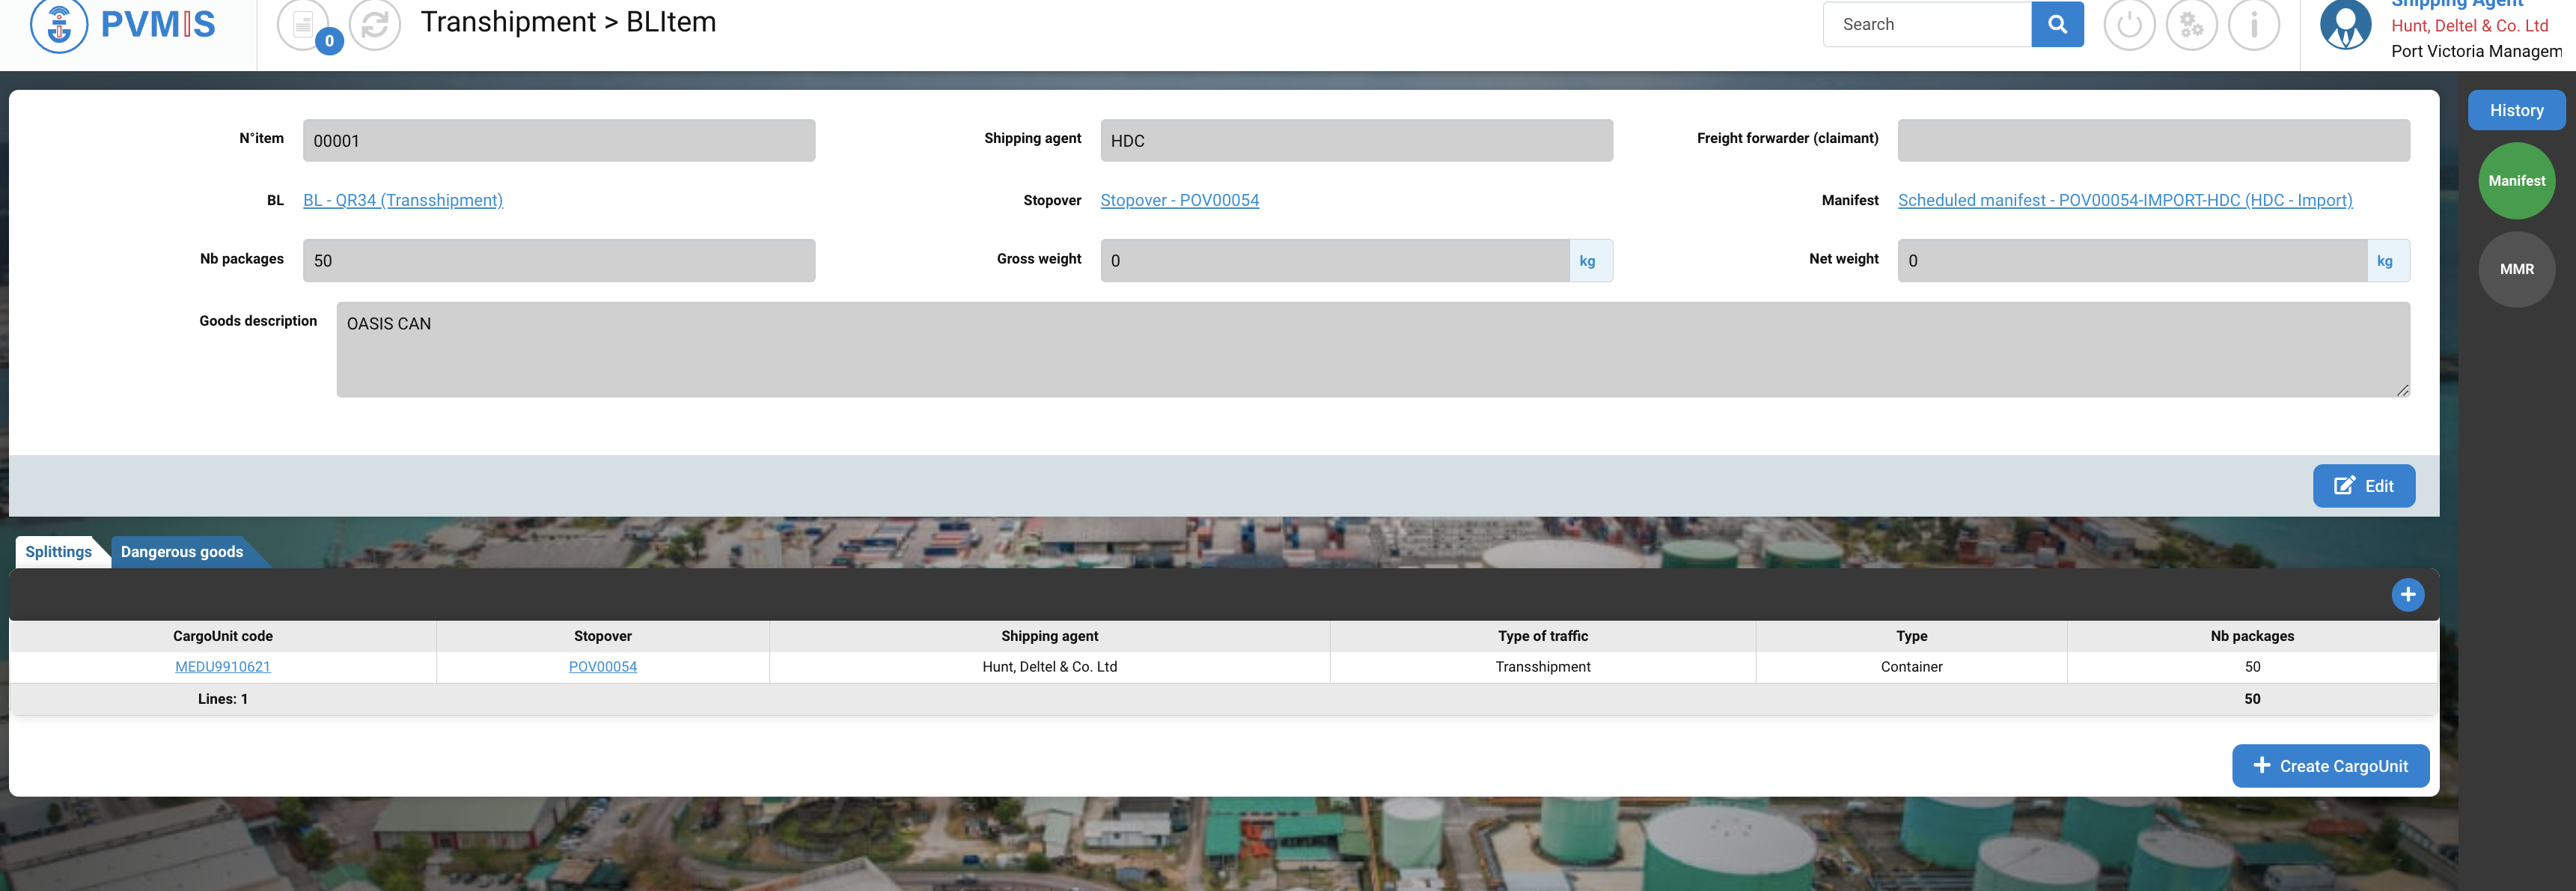The image size is (2576, 891).
Task: Open the gears settings icon
Action: coord(2191,24)
